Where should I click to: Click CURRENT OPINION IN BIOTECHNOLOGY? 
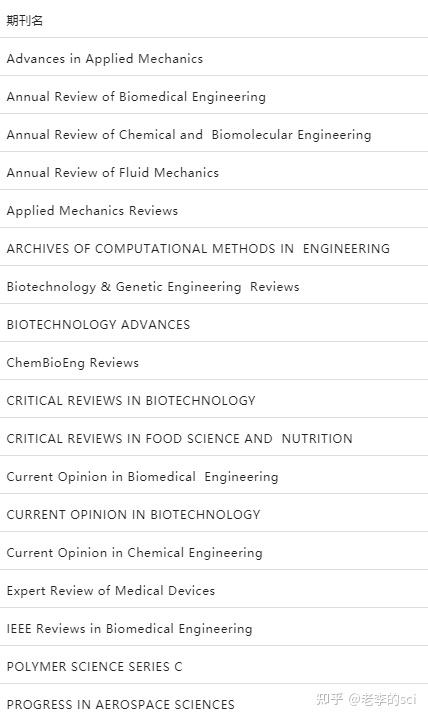pyautogui.click(x=133, y=515)
